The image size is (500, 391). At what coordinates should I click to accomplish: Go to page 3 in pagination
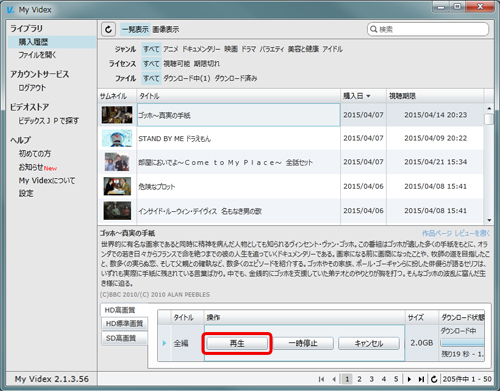tap(371, 379)
